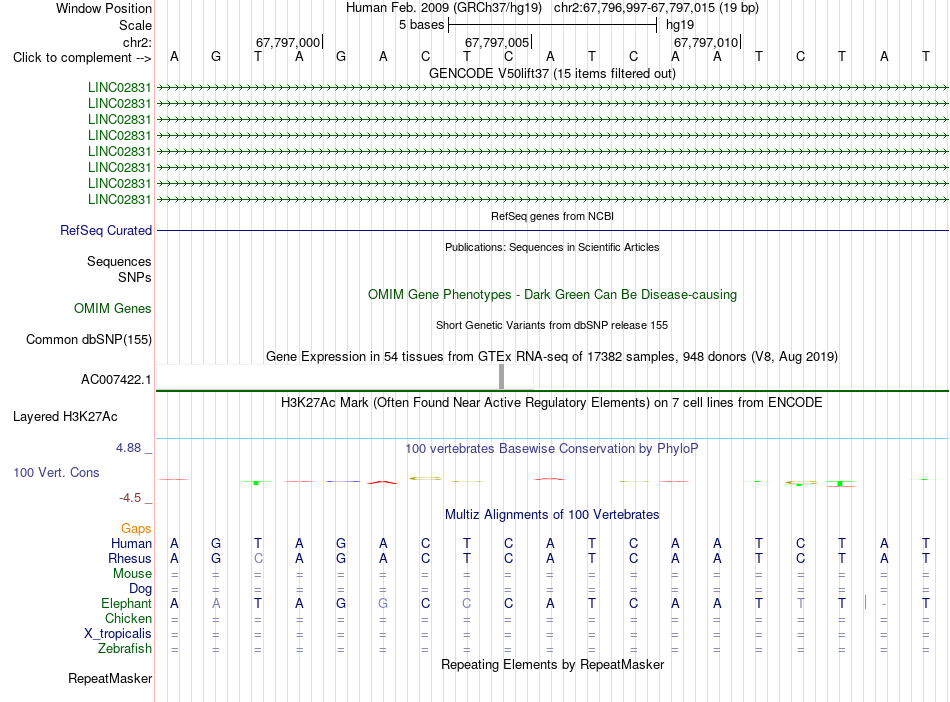Click 'Repeating Elements by RepeatMasker' title
Image resolution: width=950 pixels, height=702 pixels.
pos(552,664)
